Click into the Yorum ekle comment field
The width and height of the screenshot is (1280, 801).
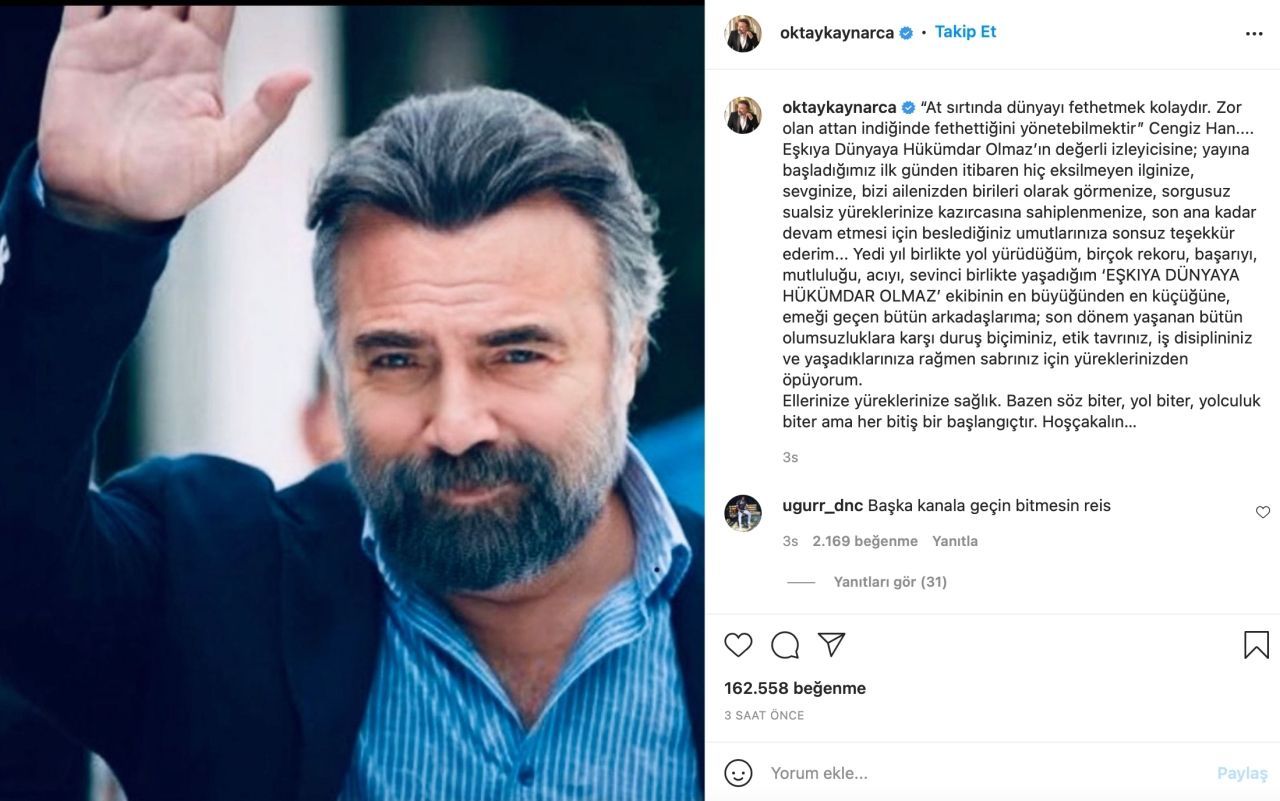pyautogui.click(x=980, y=773)
